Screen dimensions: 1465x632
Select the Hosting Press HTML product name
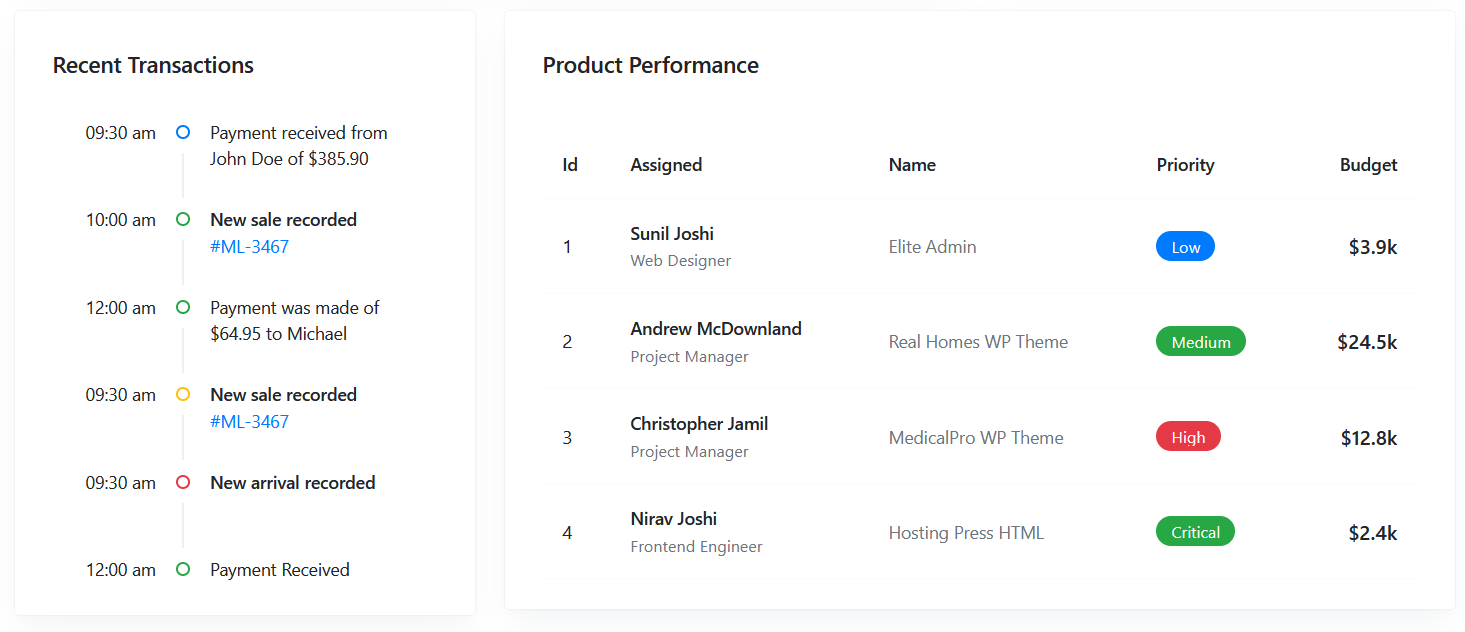tap(966, 533)
